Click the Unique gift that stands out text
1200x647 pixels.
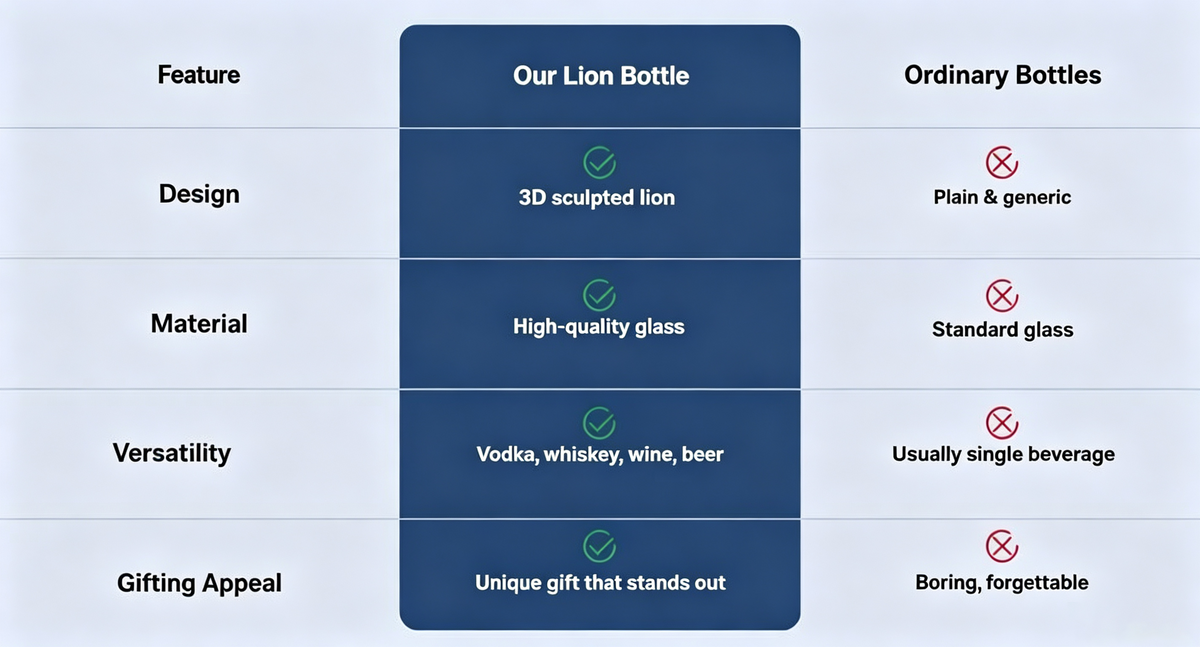coord(600,582)
